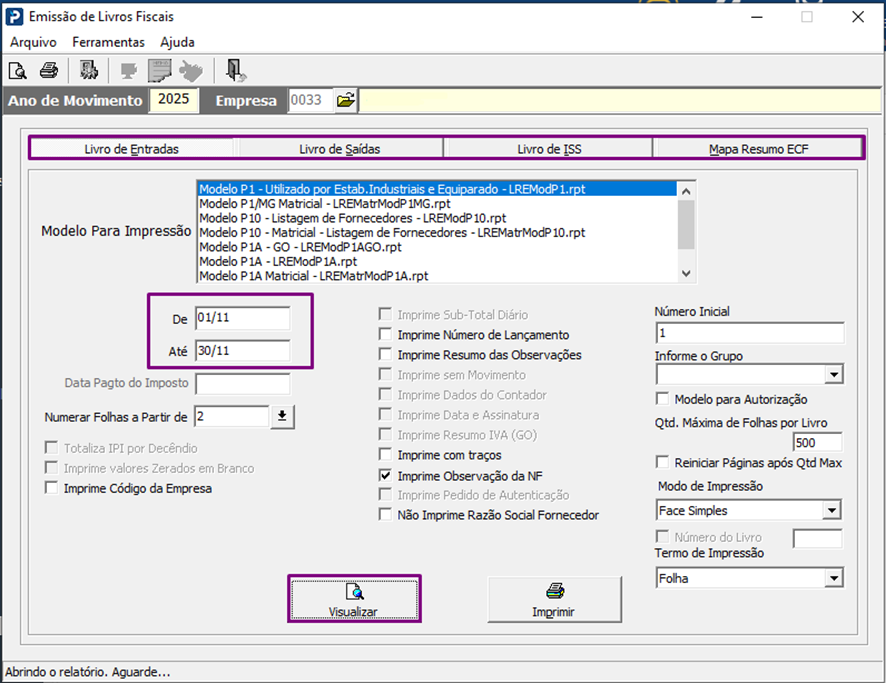
Task: Check Imprime com traços
Action: (x=385, y=454)
